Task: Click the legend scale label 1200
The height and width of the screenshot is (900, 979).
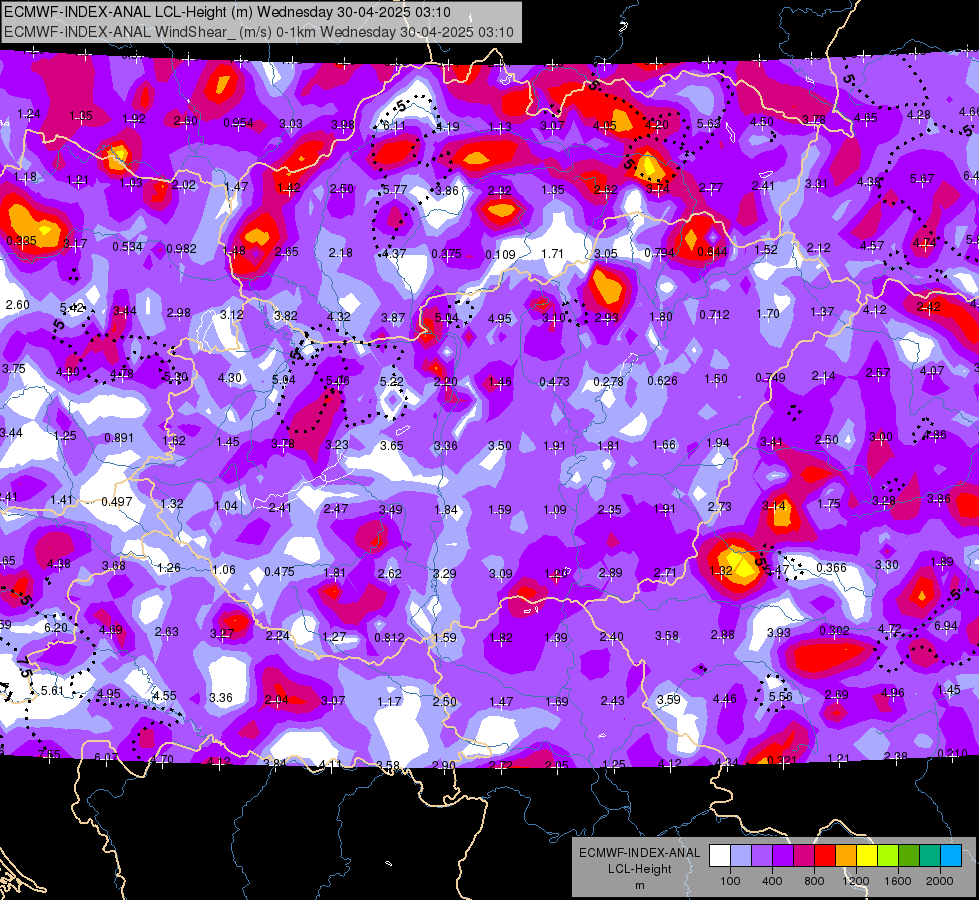Action: click(x=856, y=881)
